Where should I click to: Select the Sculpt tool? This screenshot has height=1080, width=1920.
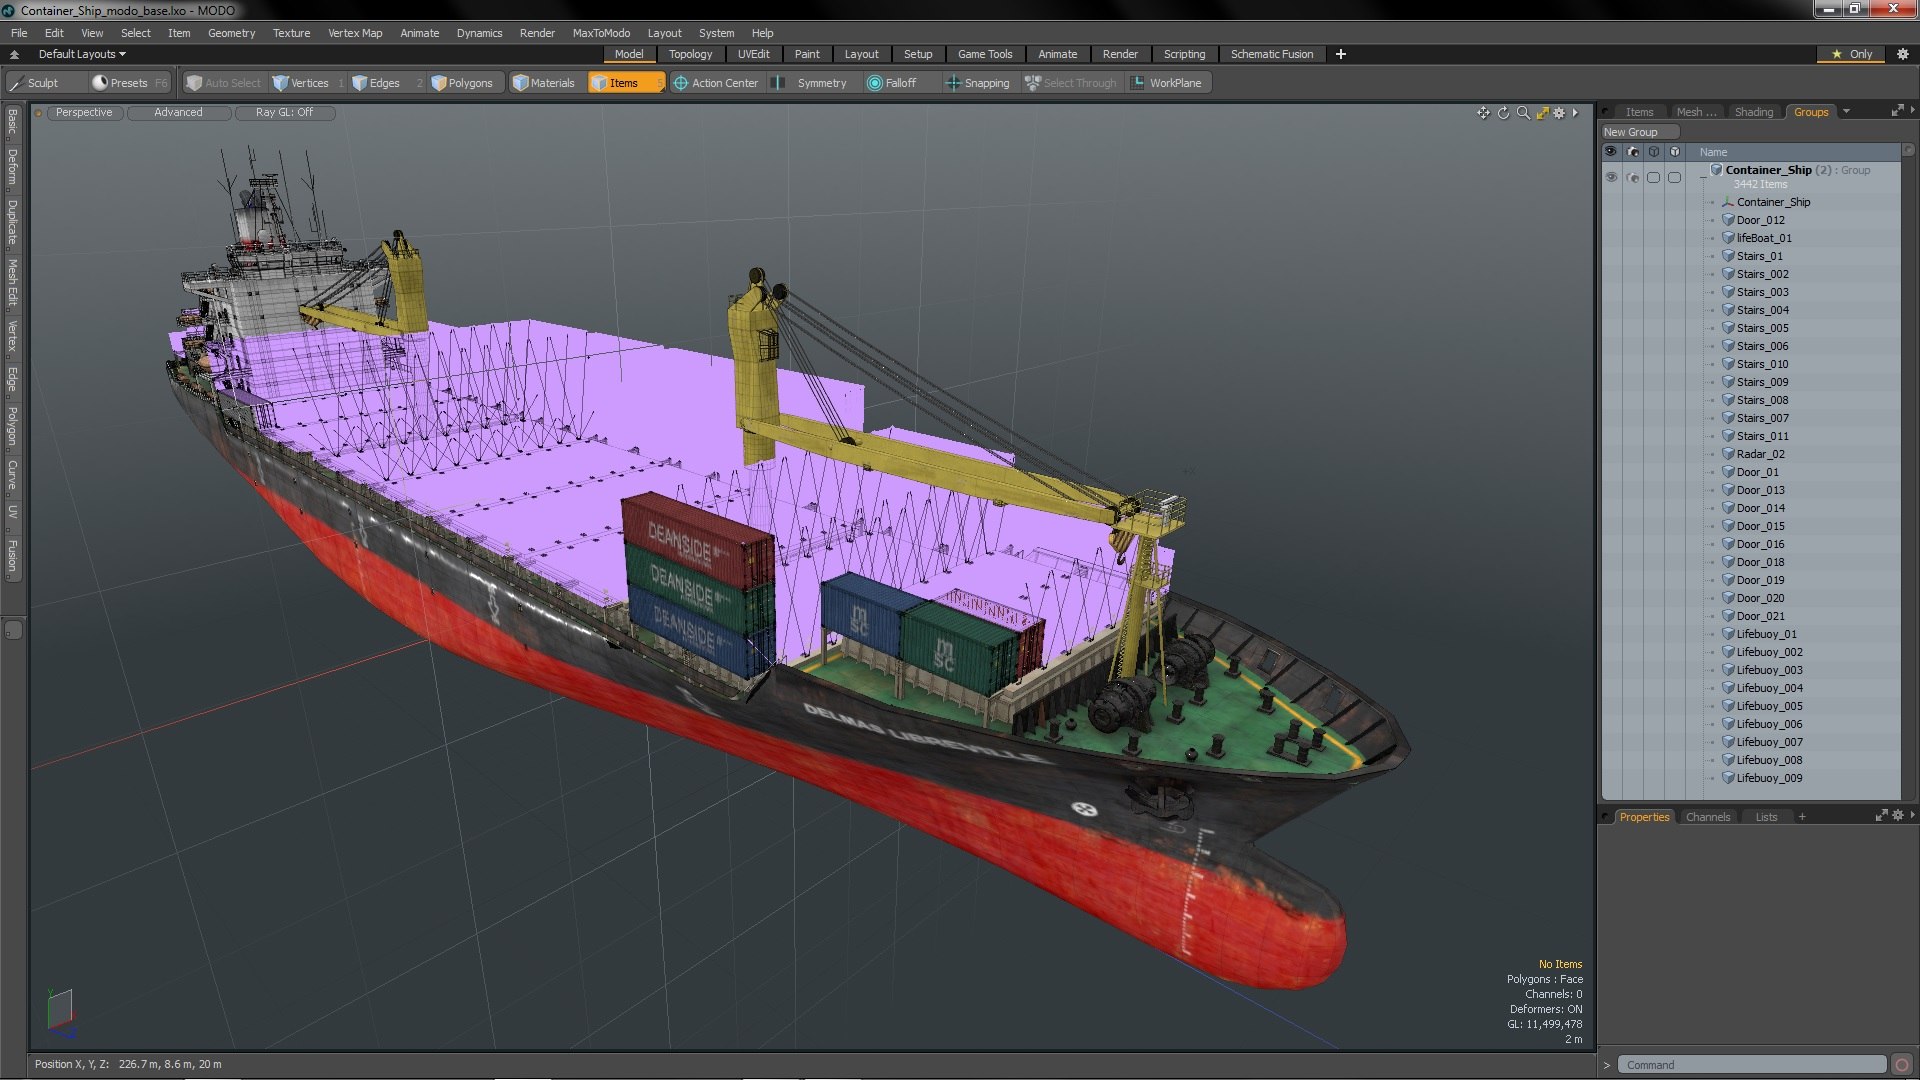(35, 83)
